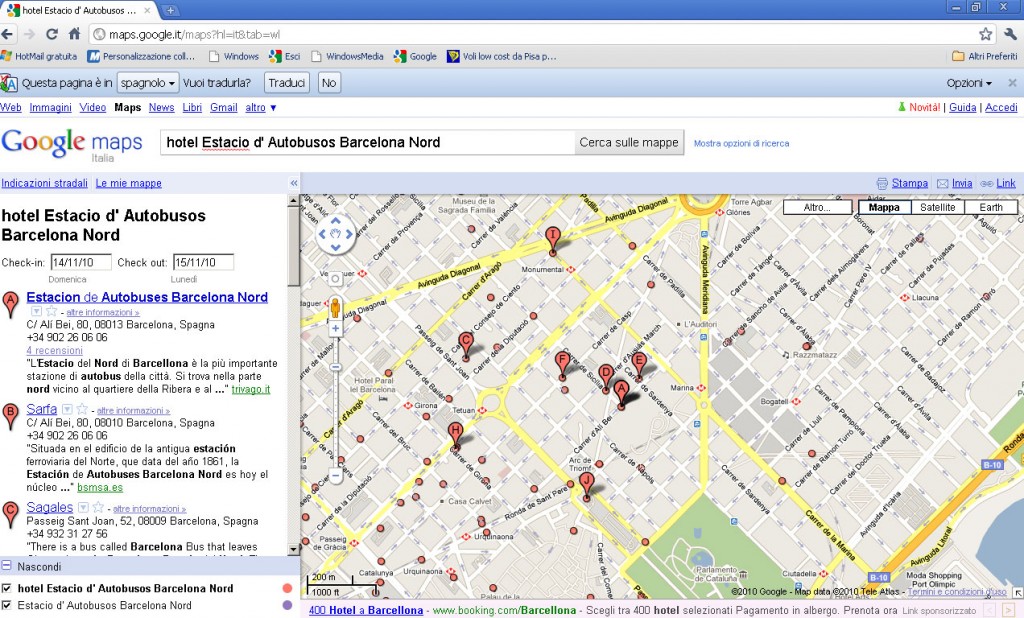Viewport: 1024px width, 618px height.
Task: Click the red A pin in results list
Action: click(10, 305)
